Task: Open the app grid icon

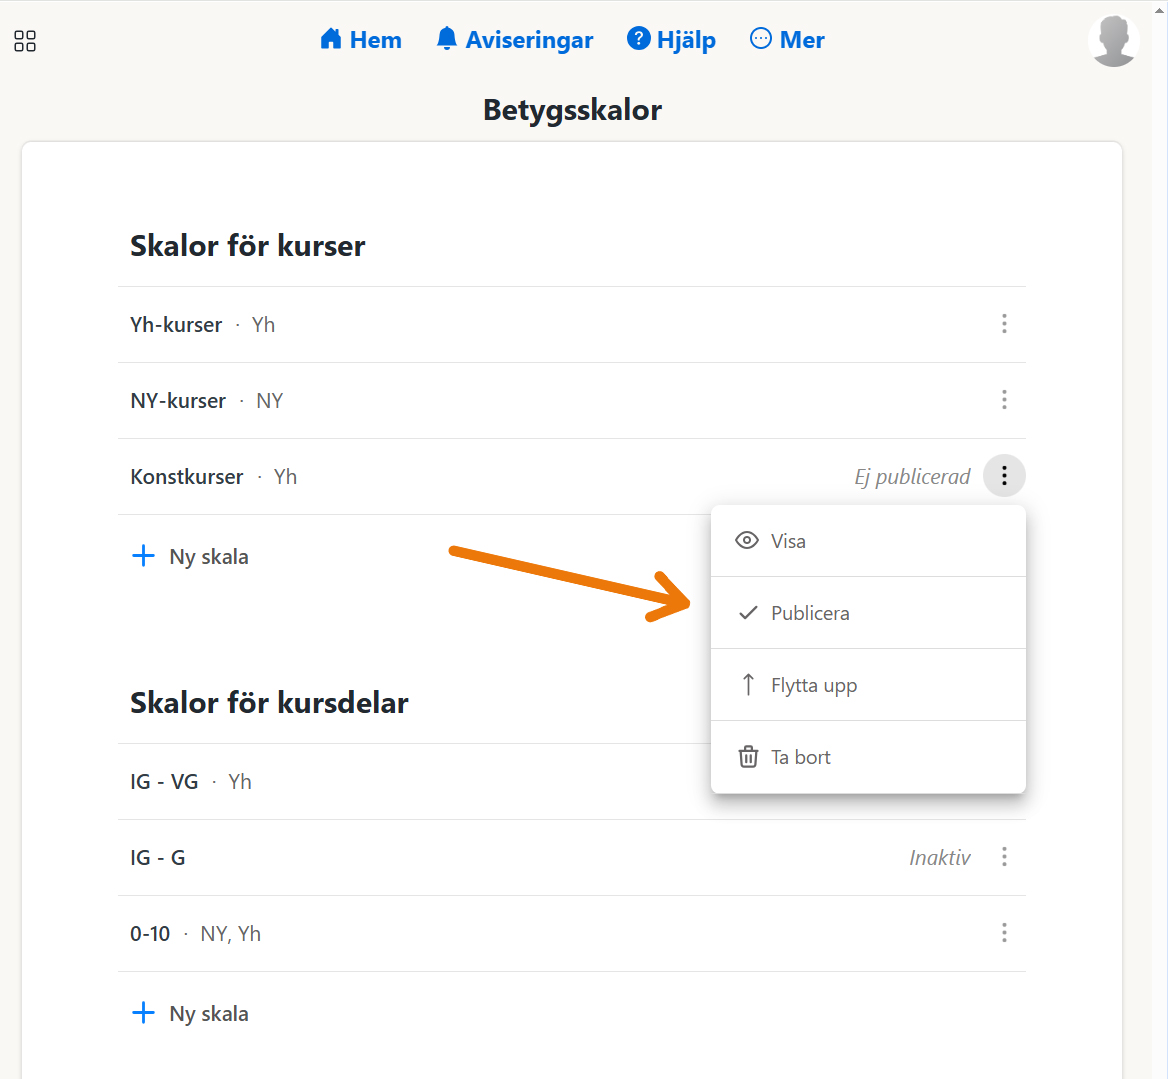Action: (x=25, y=41)
